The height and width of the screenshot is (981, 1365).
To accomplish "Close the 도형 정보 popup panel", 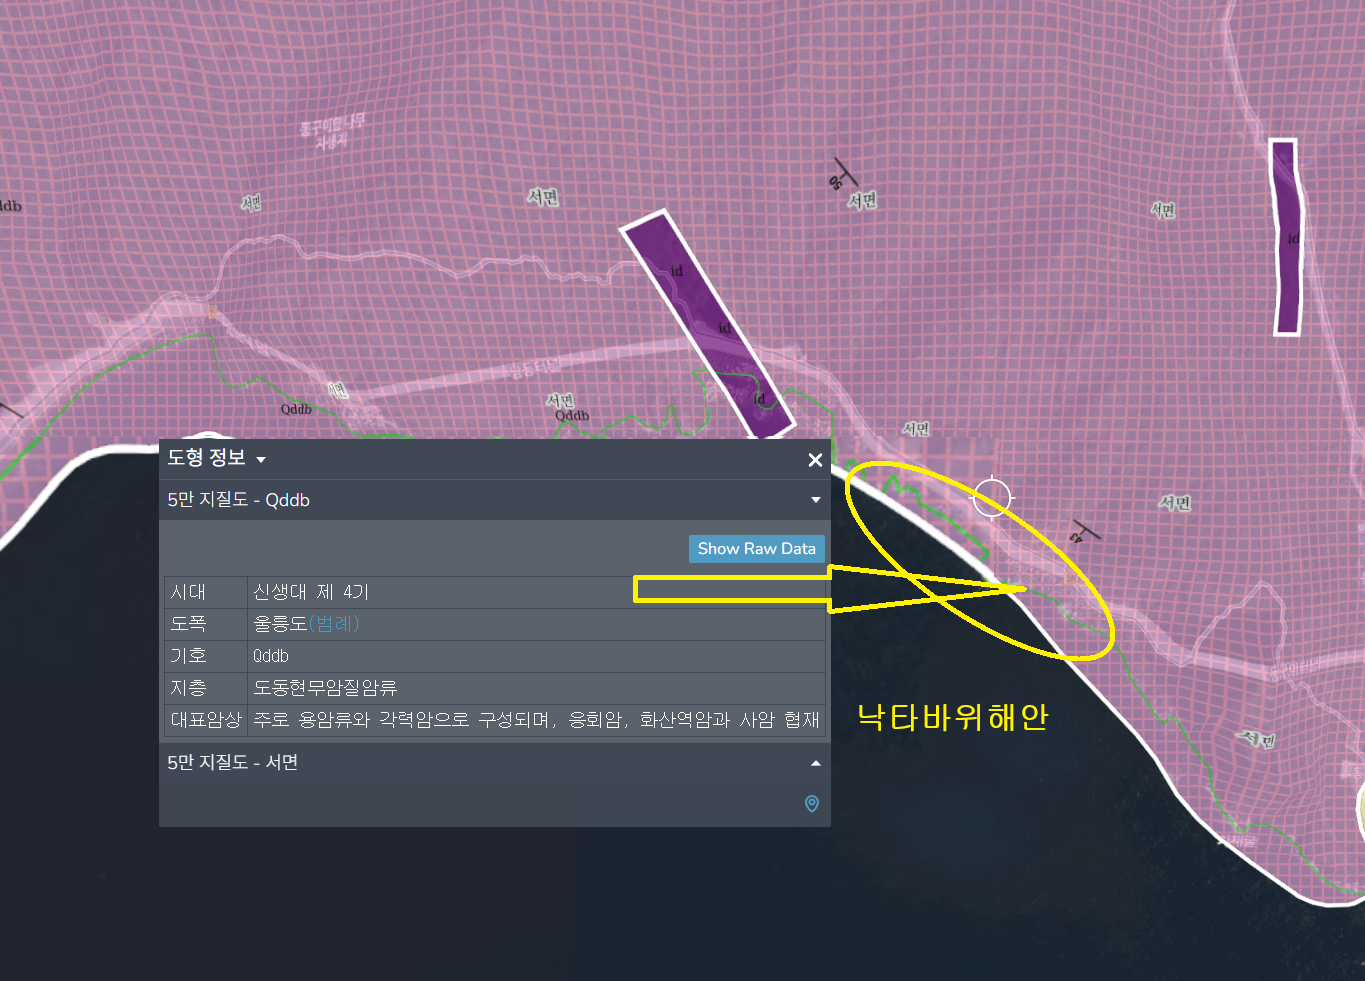I will tap(815, 460).
